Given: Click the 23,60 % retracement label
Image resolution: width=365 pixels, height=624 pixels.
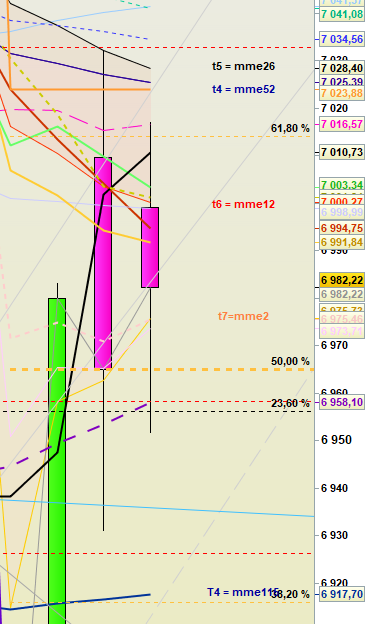Looking at the screenshot, I should click(x=290, y=403).
